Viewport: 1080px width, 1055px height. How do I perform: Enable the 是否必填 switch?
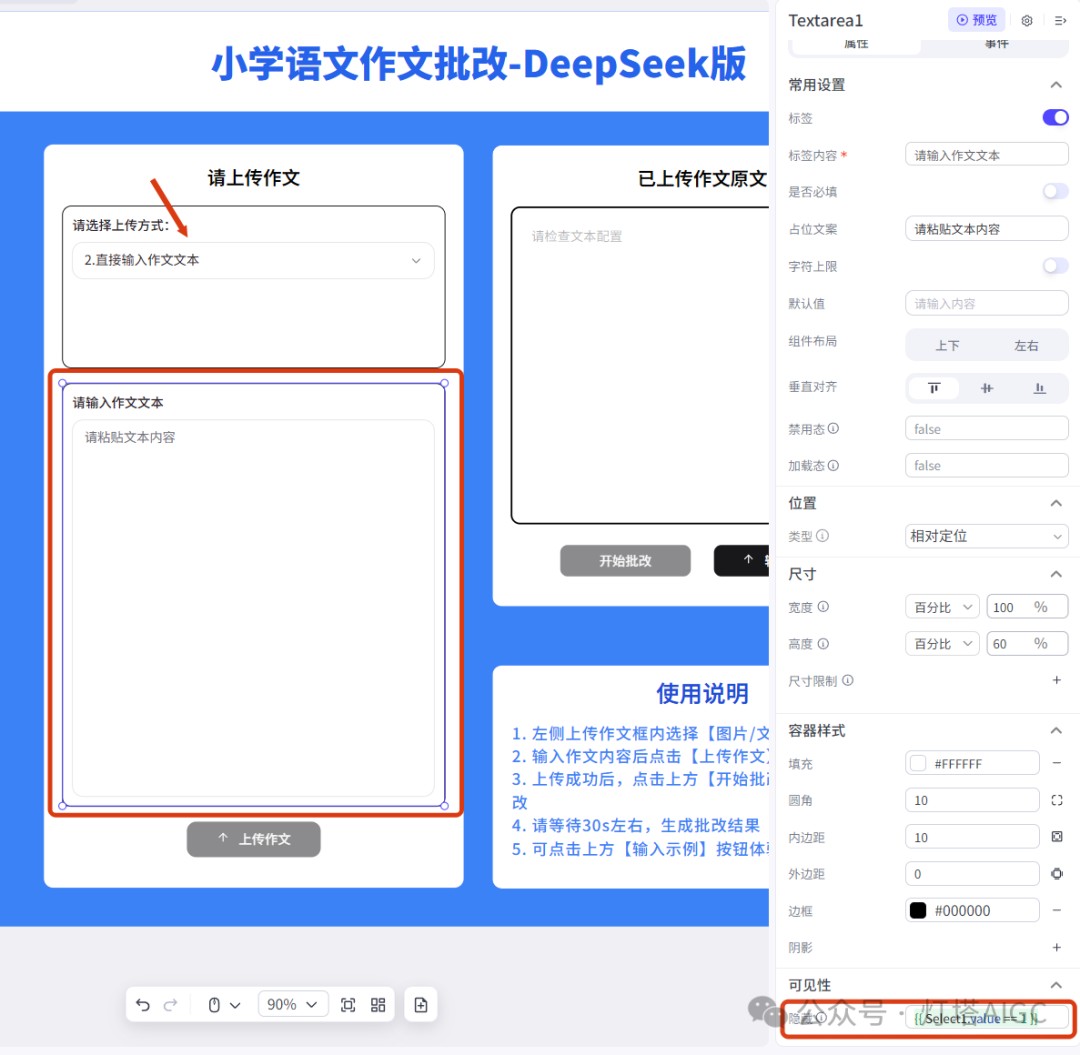1055,191
